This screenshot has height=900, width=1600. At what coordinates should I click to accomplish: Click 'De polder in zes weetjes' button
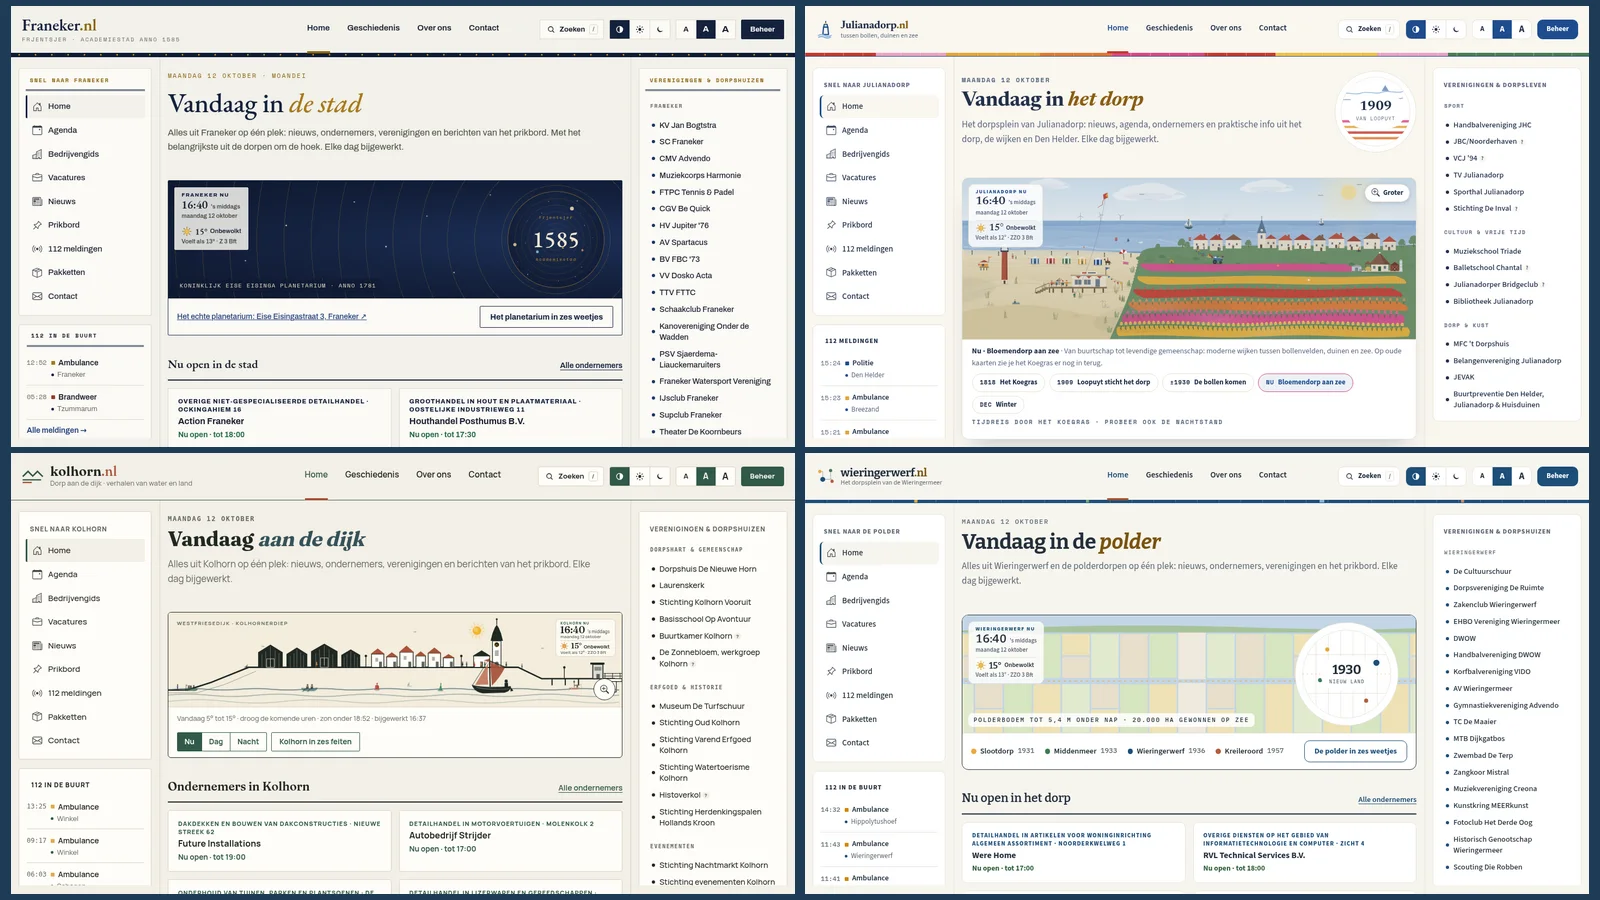click(1355, 751)
